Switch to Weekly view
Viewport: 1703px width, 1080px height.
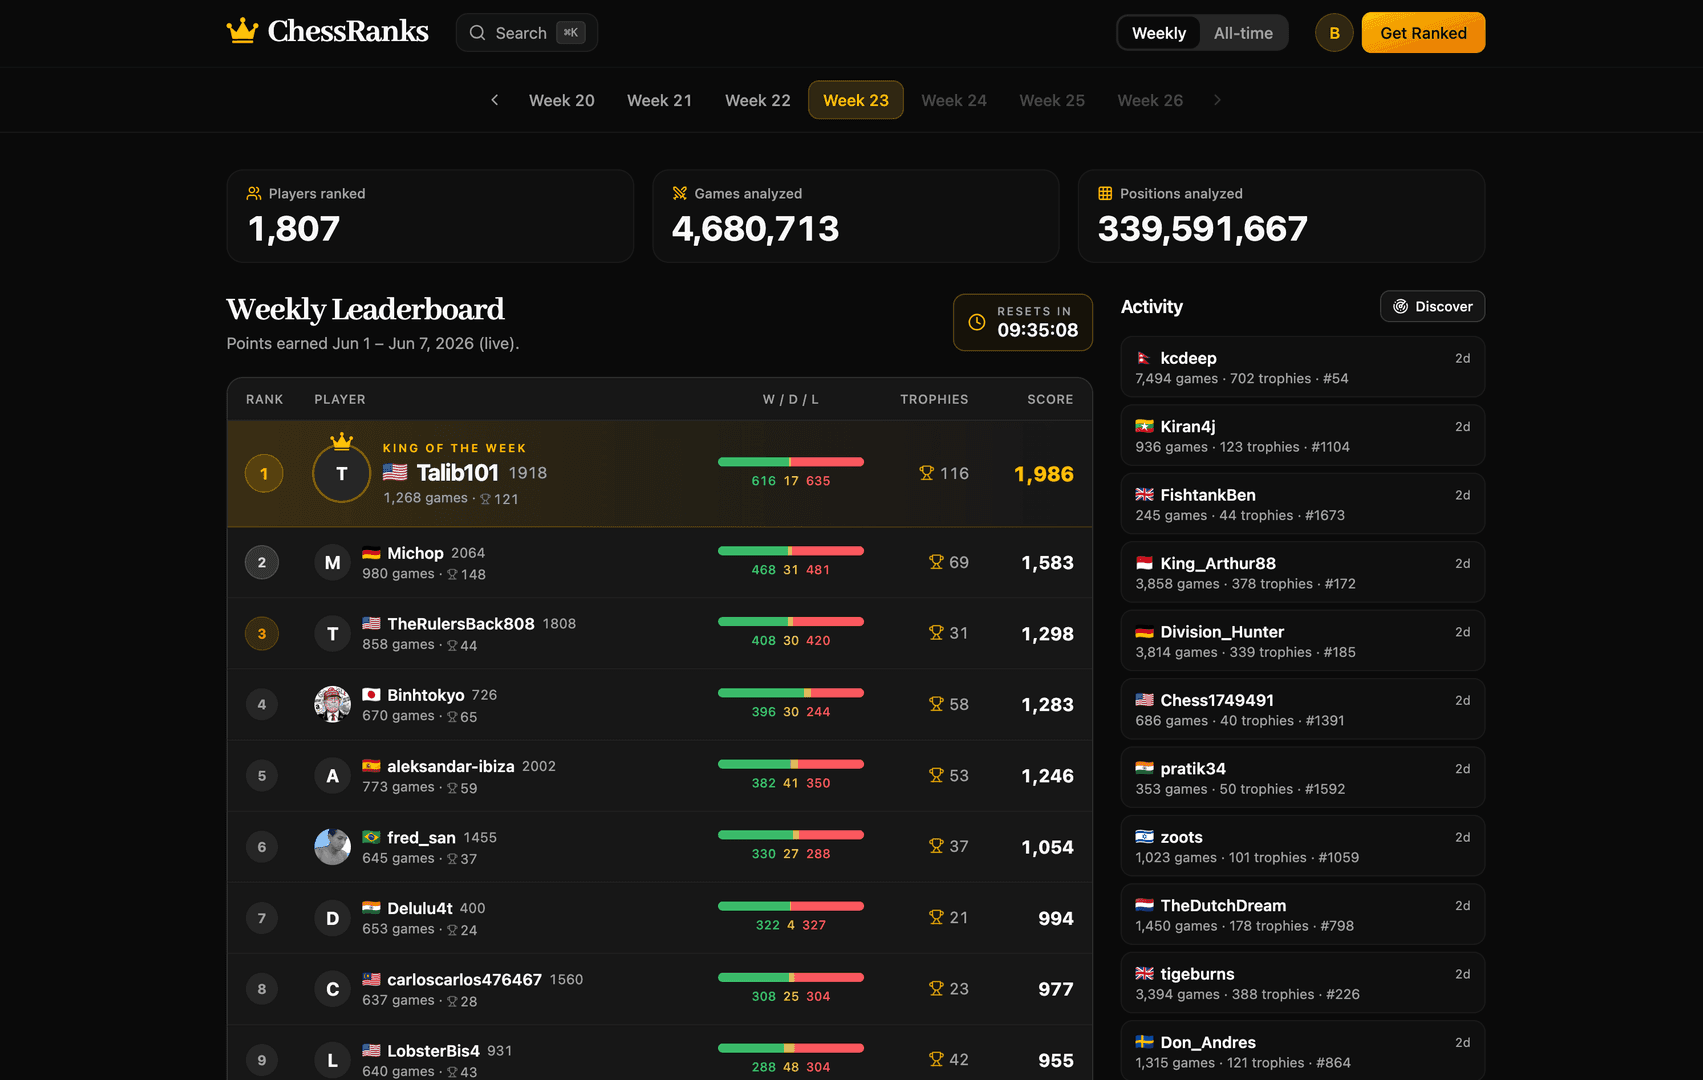tap(1159, 33)
